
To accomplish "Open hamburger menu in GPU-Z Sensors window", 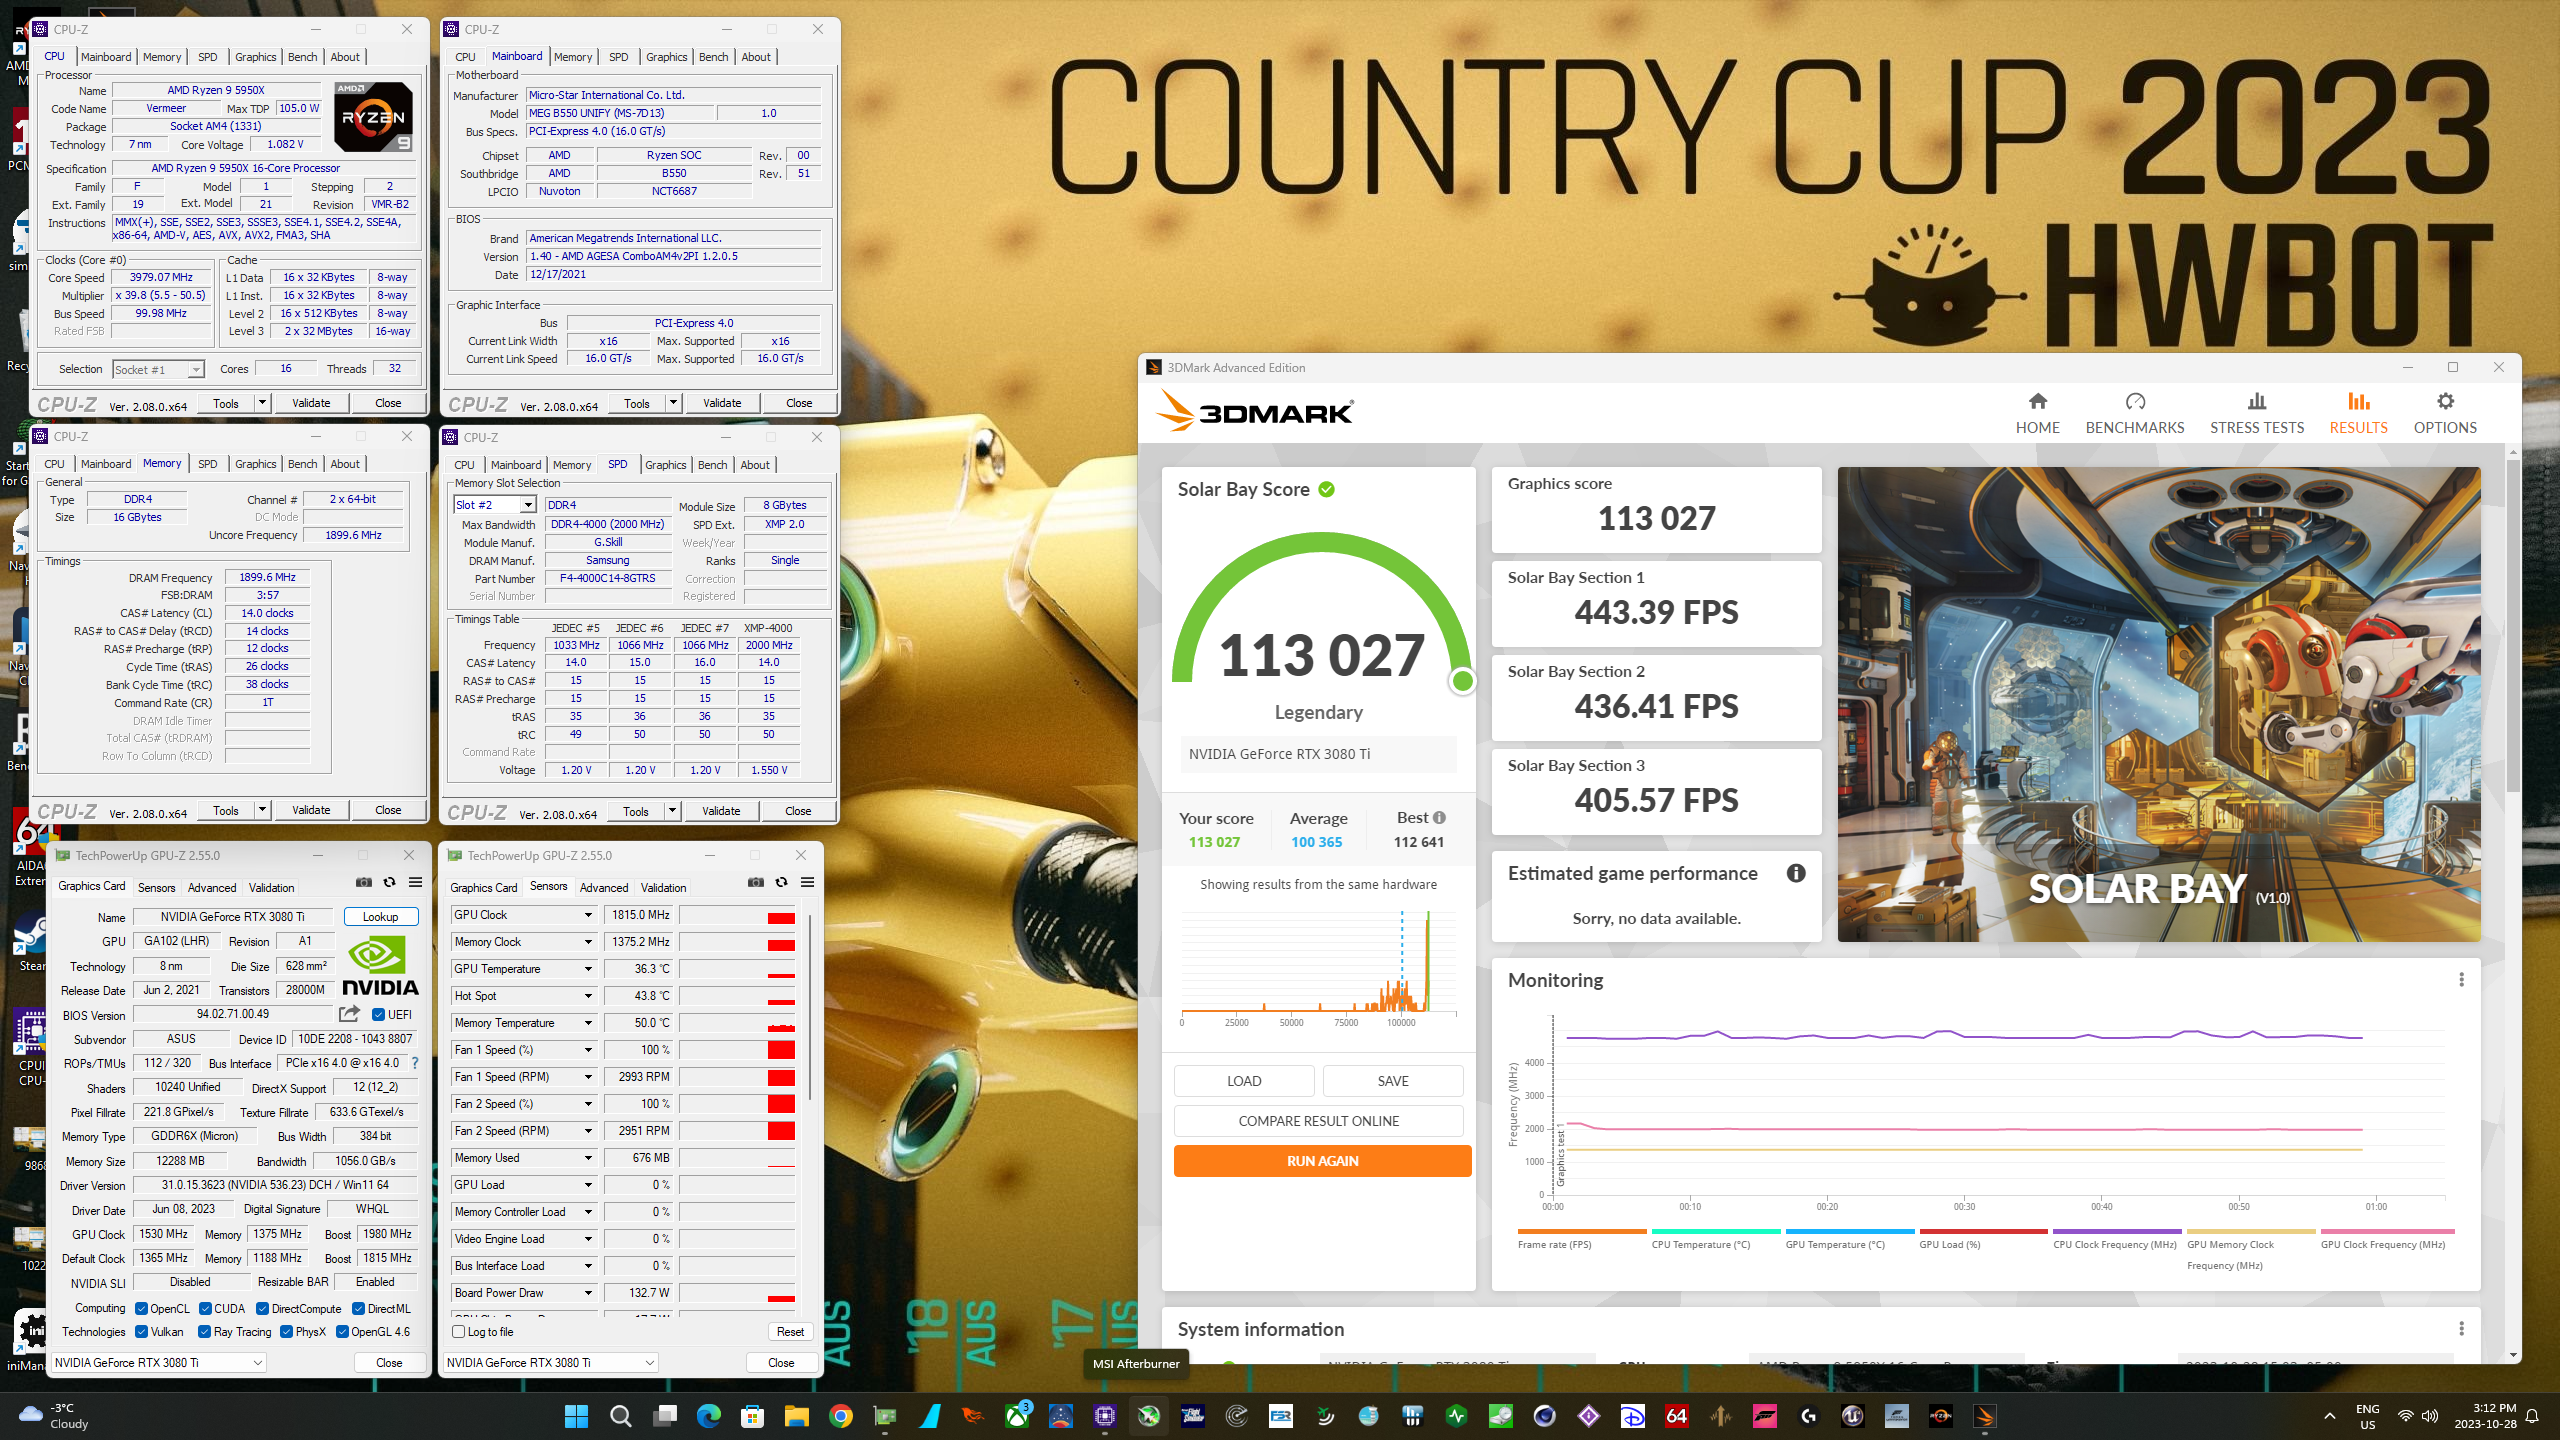I will (x=807, y=882).
